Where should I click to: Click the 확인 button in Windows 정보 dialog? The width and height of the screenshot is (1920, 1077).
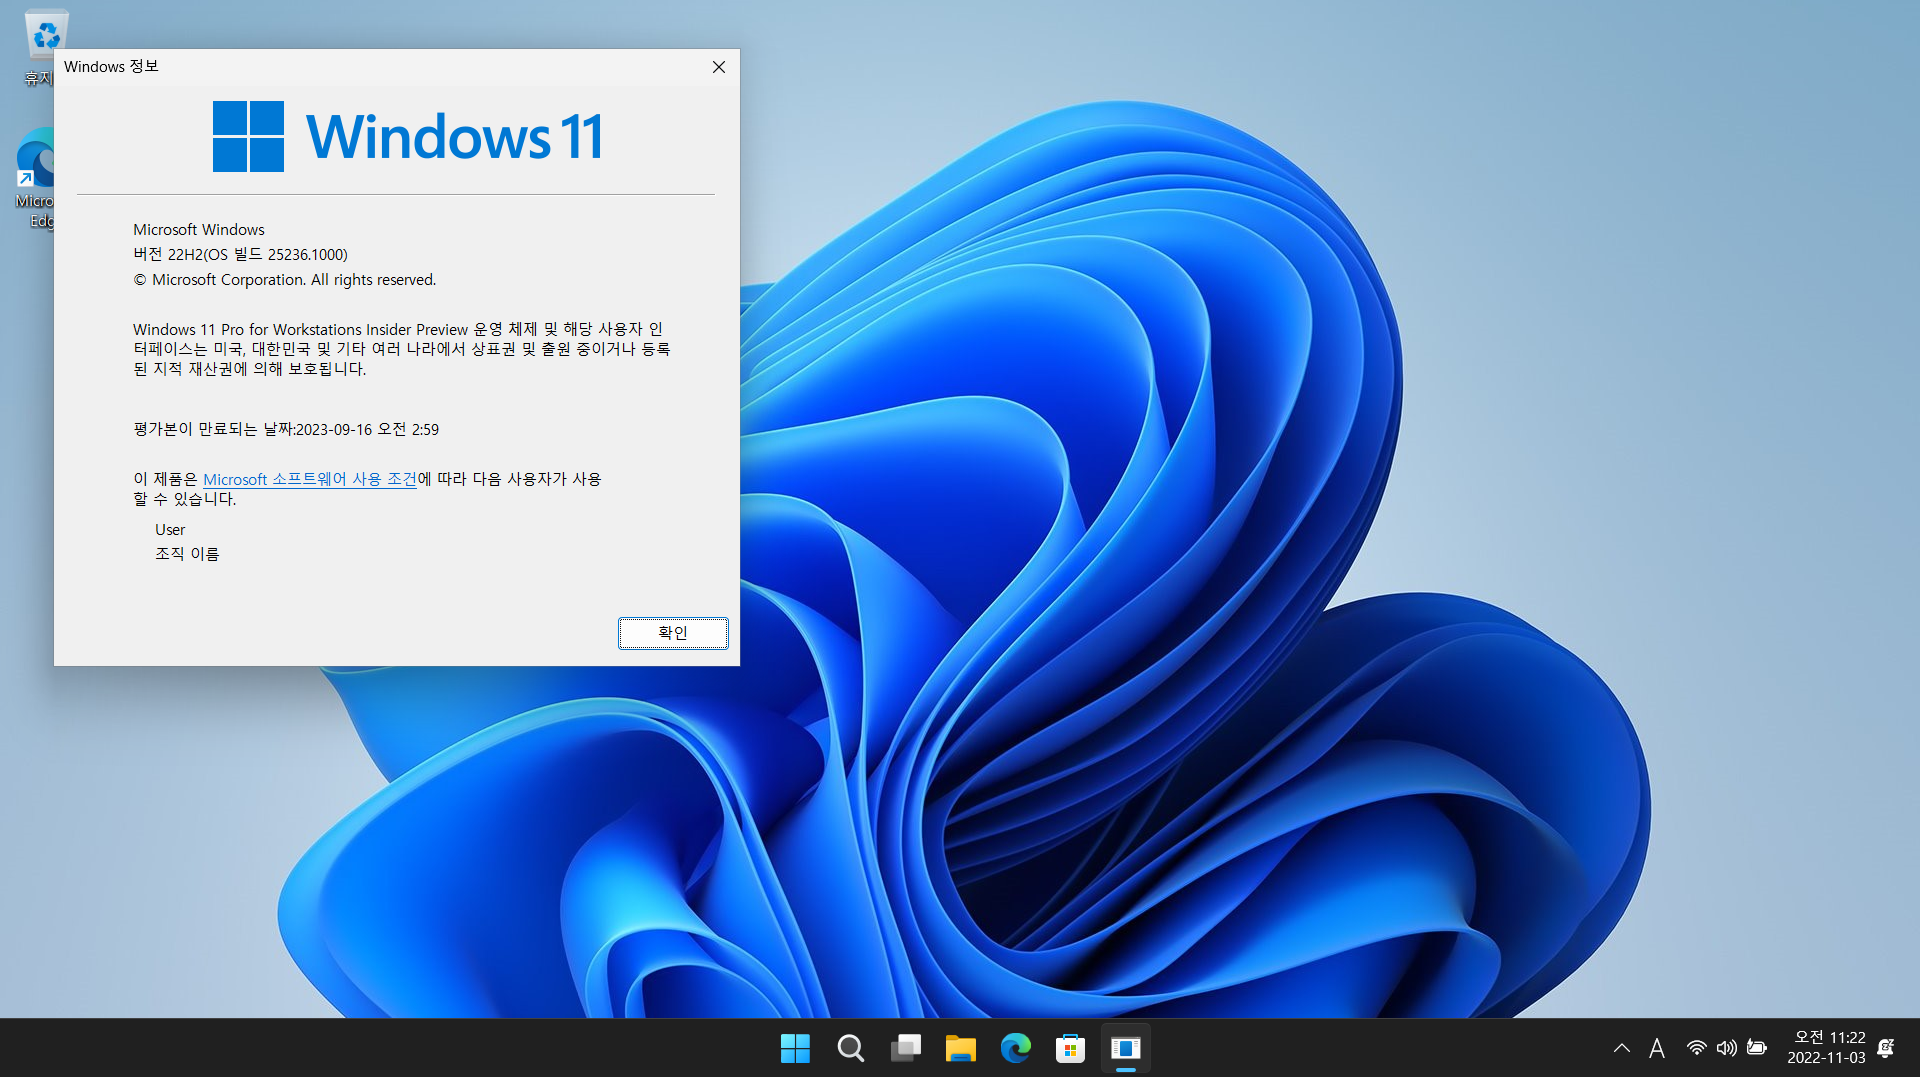[673, 633]
